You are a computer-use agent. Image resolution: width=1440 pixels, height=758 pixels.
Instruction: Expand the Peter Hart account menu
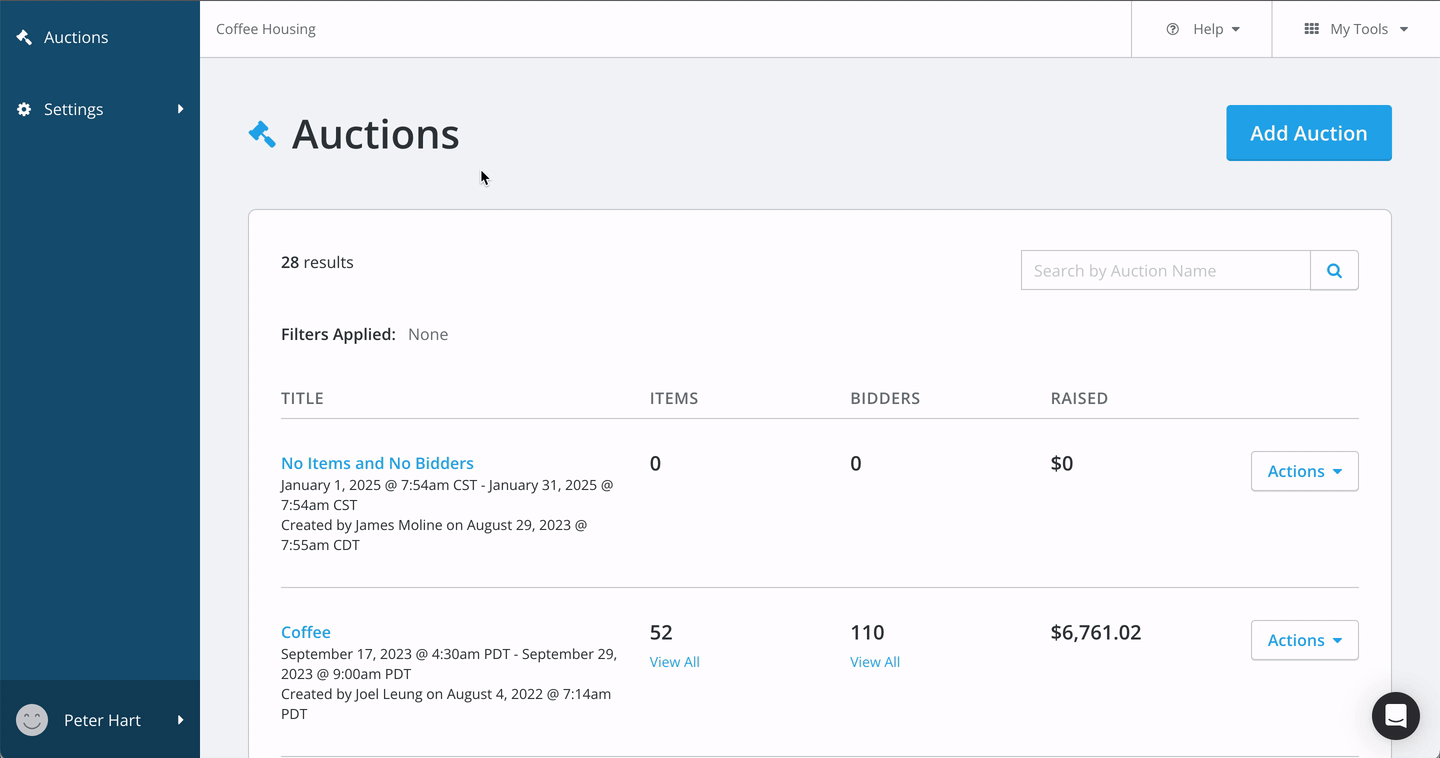tap(179, 720)
